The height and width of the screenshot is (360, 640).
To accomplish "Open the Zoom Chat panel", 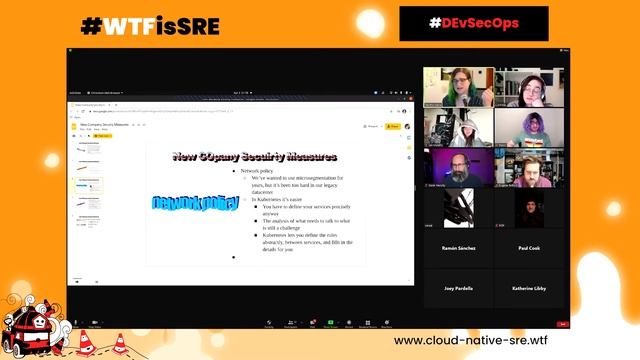I will pyautogui.click(x=313, y=324).
